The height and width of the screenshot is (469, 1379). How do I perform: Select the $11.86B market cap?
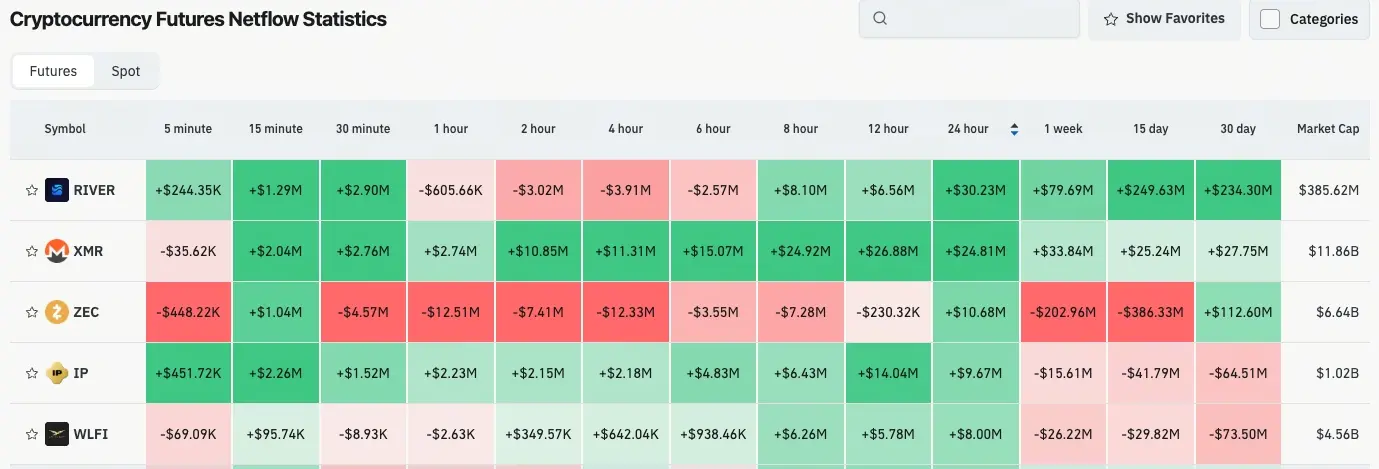click(x=1333, y=251)
